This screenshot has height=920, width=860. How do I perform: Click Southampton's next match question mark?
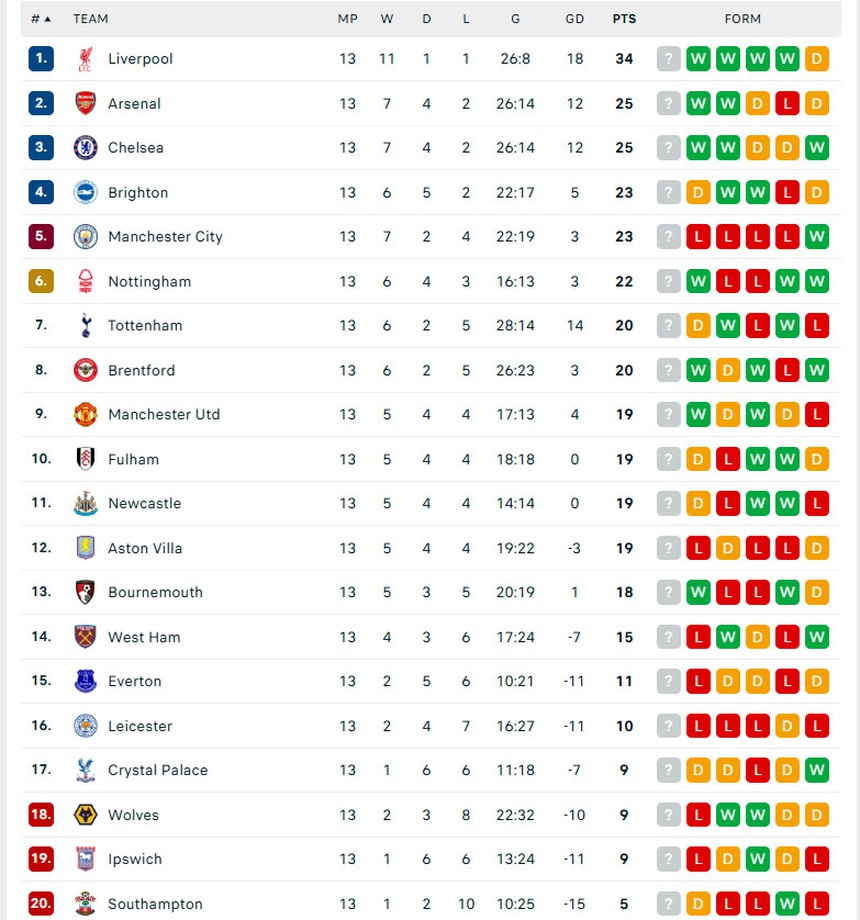click(668, 903)
